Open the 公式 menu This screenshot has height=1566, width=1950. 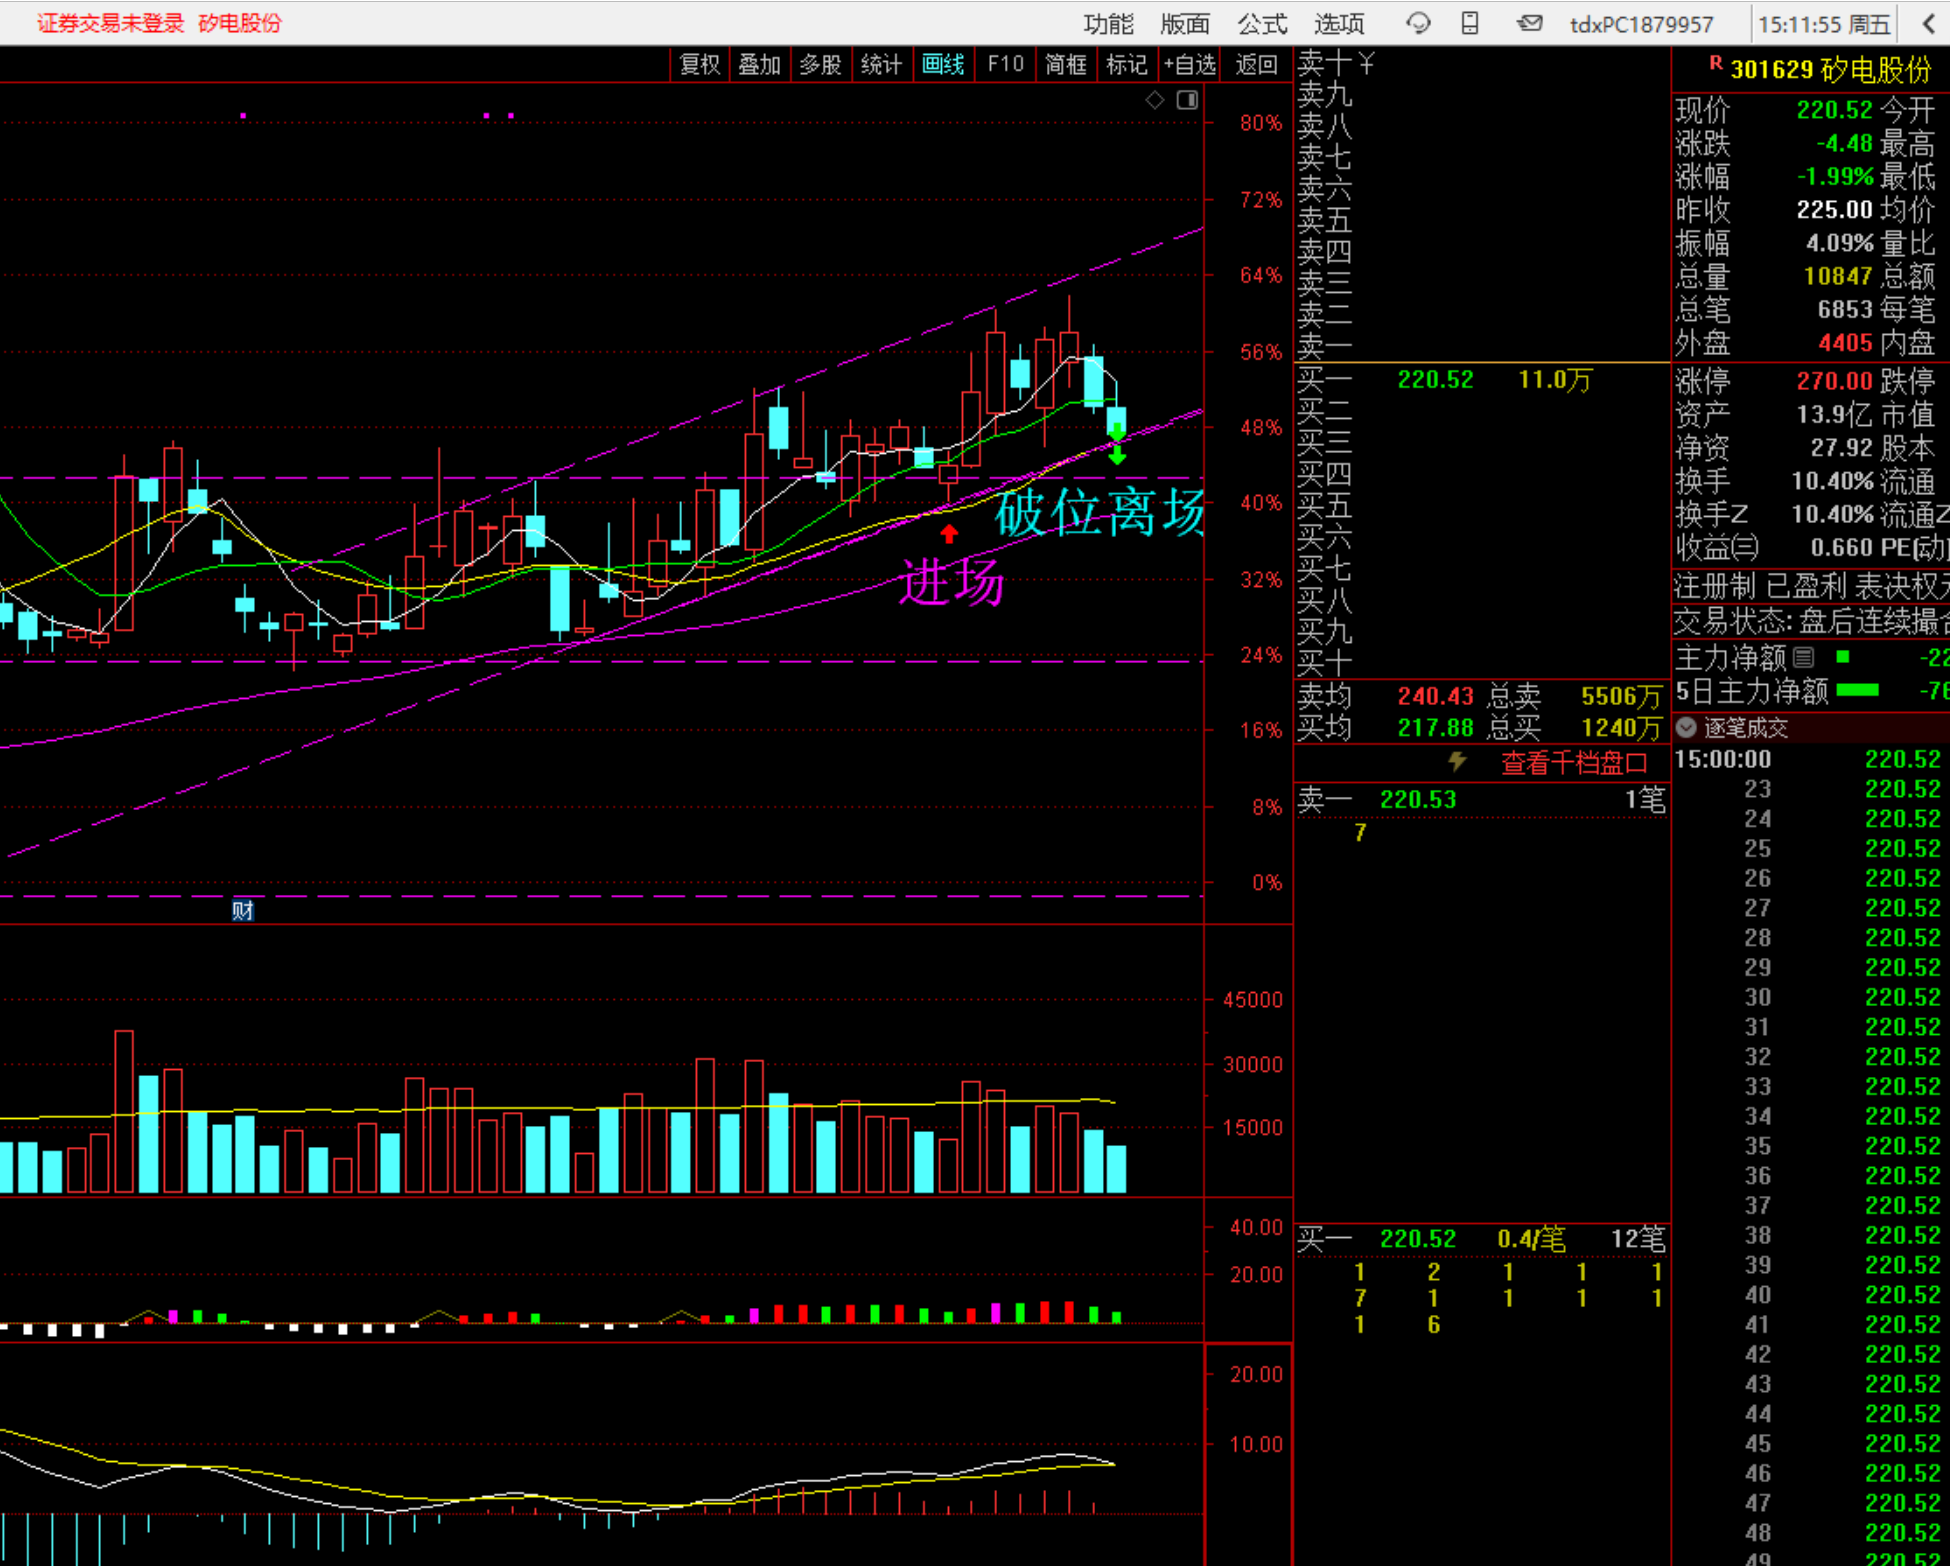click(x=1262, y=23)
